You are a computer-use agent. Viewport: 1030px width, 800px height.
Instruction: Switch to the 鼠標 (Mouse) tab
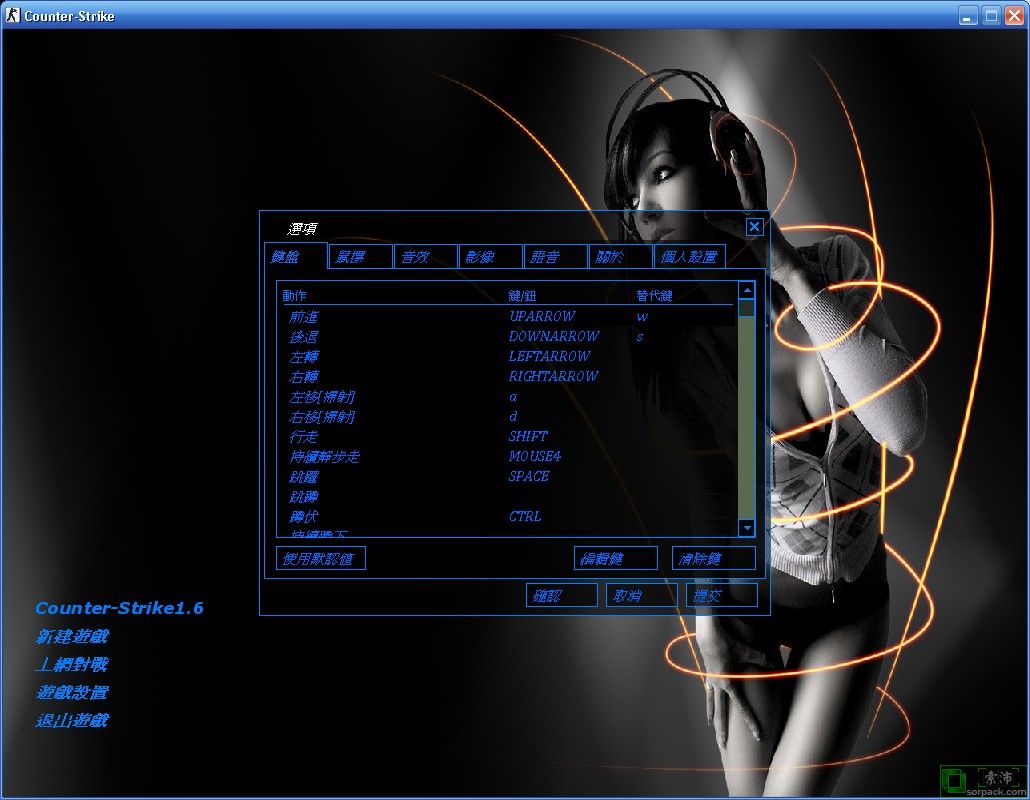(x=360, y=257)
